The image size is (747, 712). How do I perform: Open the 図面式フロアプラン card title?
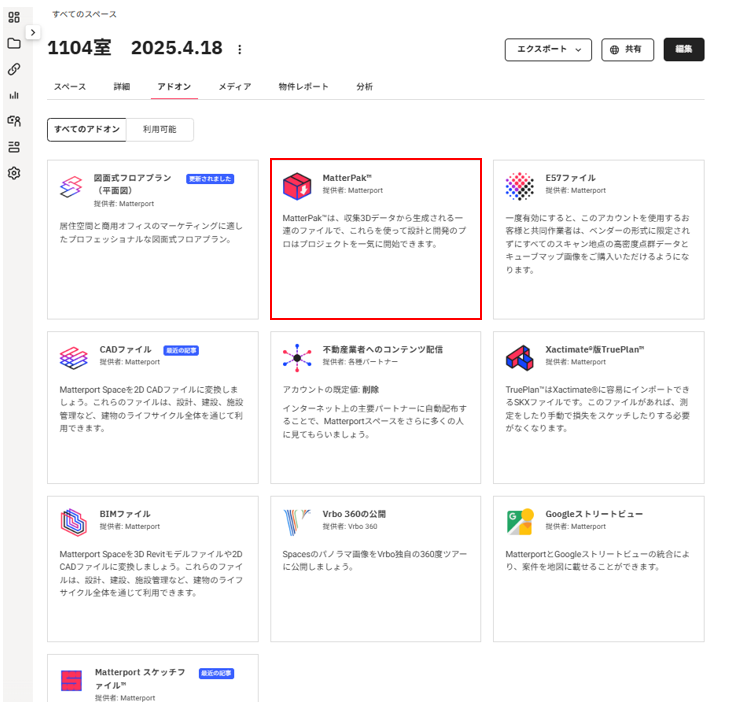(132, 184)
